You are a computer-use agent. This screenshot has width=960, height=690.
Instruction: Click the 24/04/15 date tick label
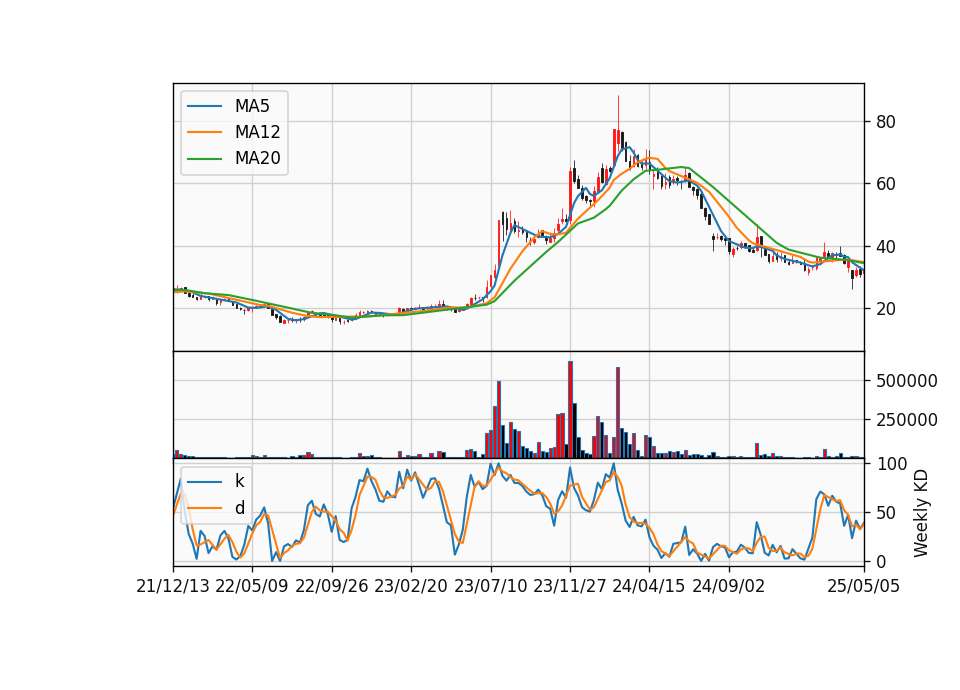(x=648, y=586)
